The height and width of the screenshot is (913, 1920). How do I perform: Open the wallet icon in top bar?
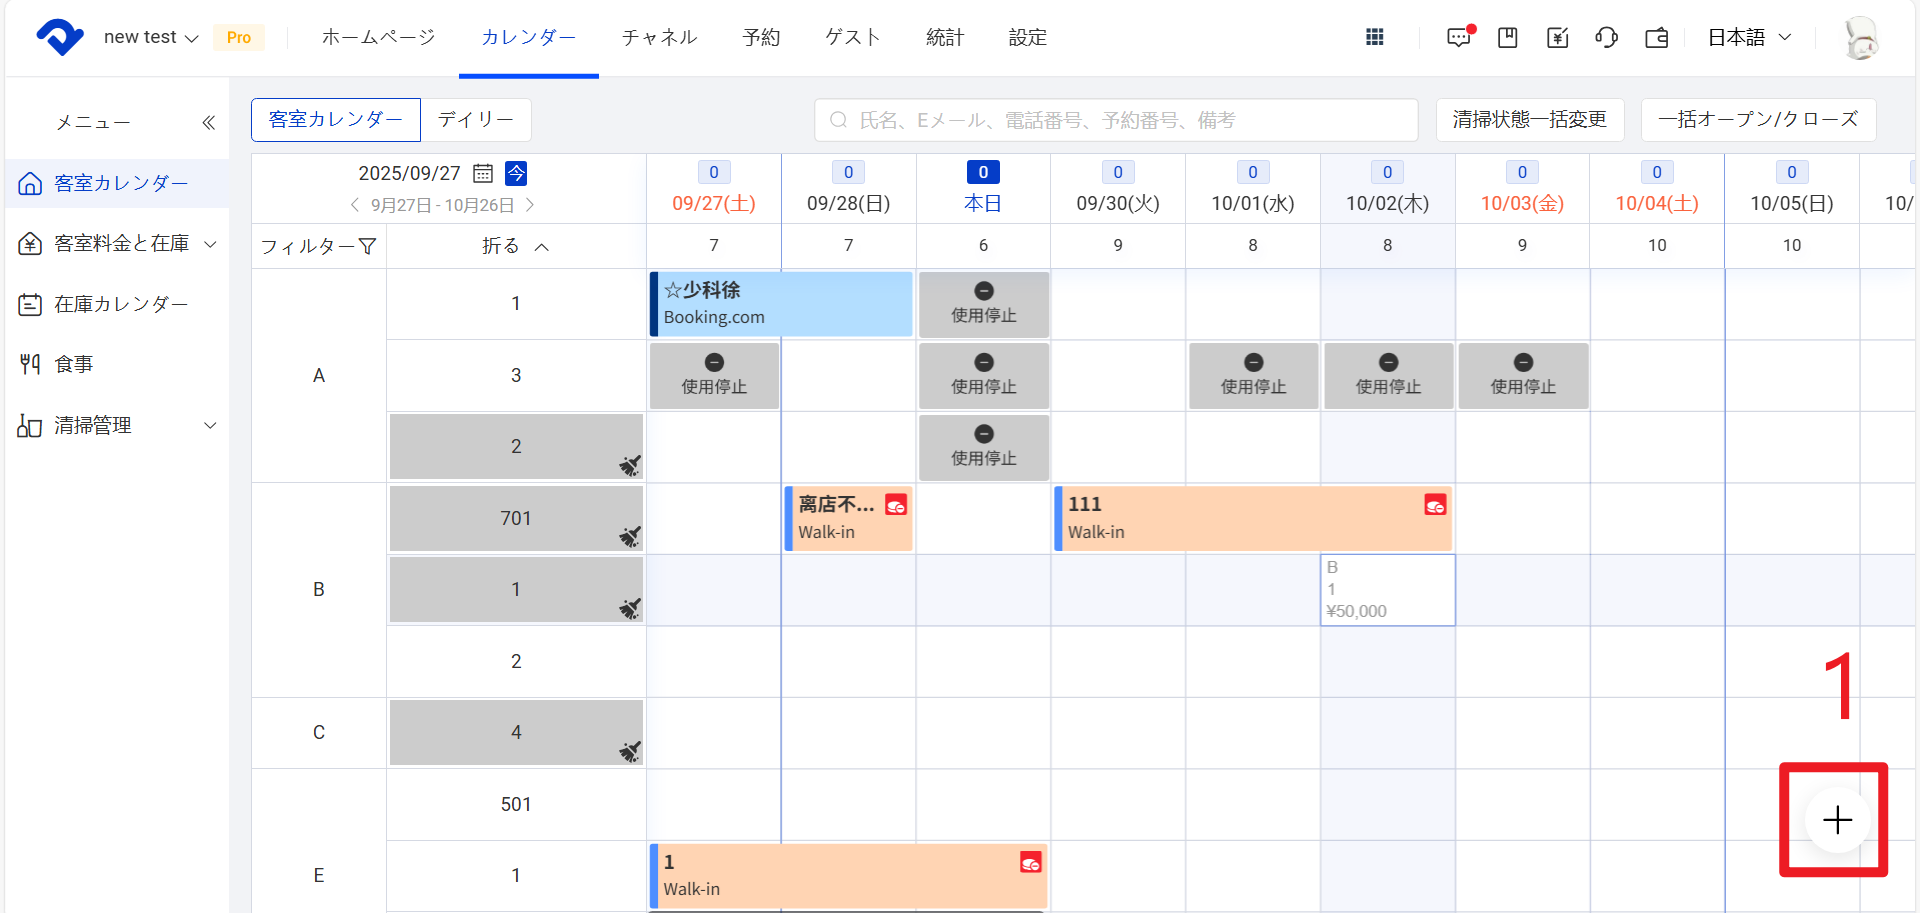coord(1656,37)
